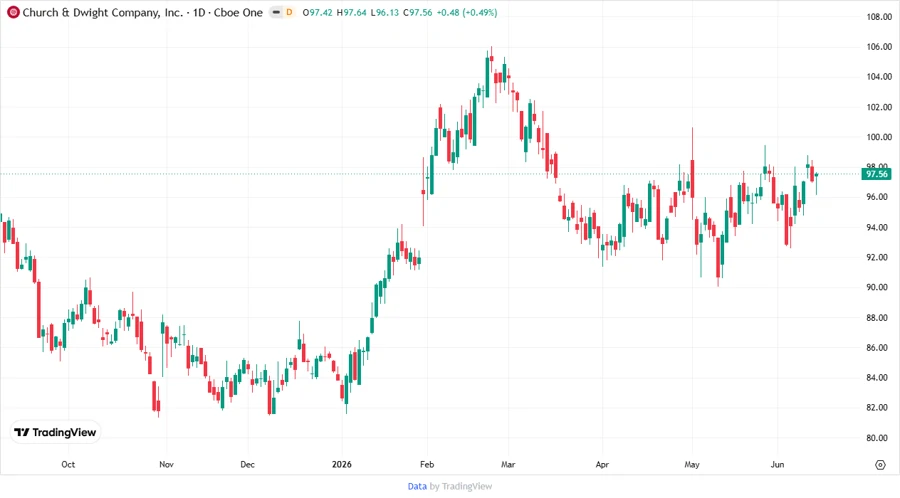The height and width of the screenshot is (498, 900).
Task: Click the open value O97.42
Action: pyautogui.click(x=317, y=12)
